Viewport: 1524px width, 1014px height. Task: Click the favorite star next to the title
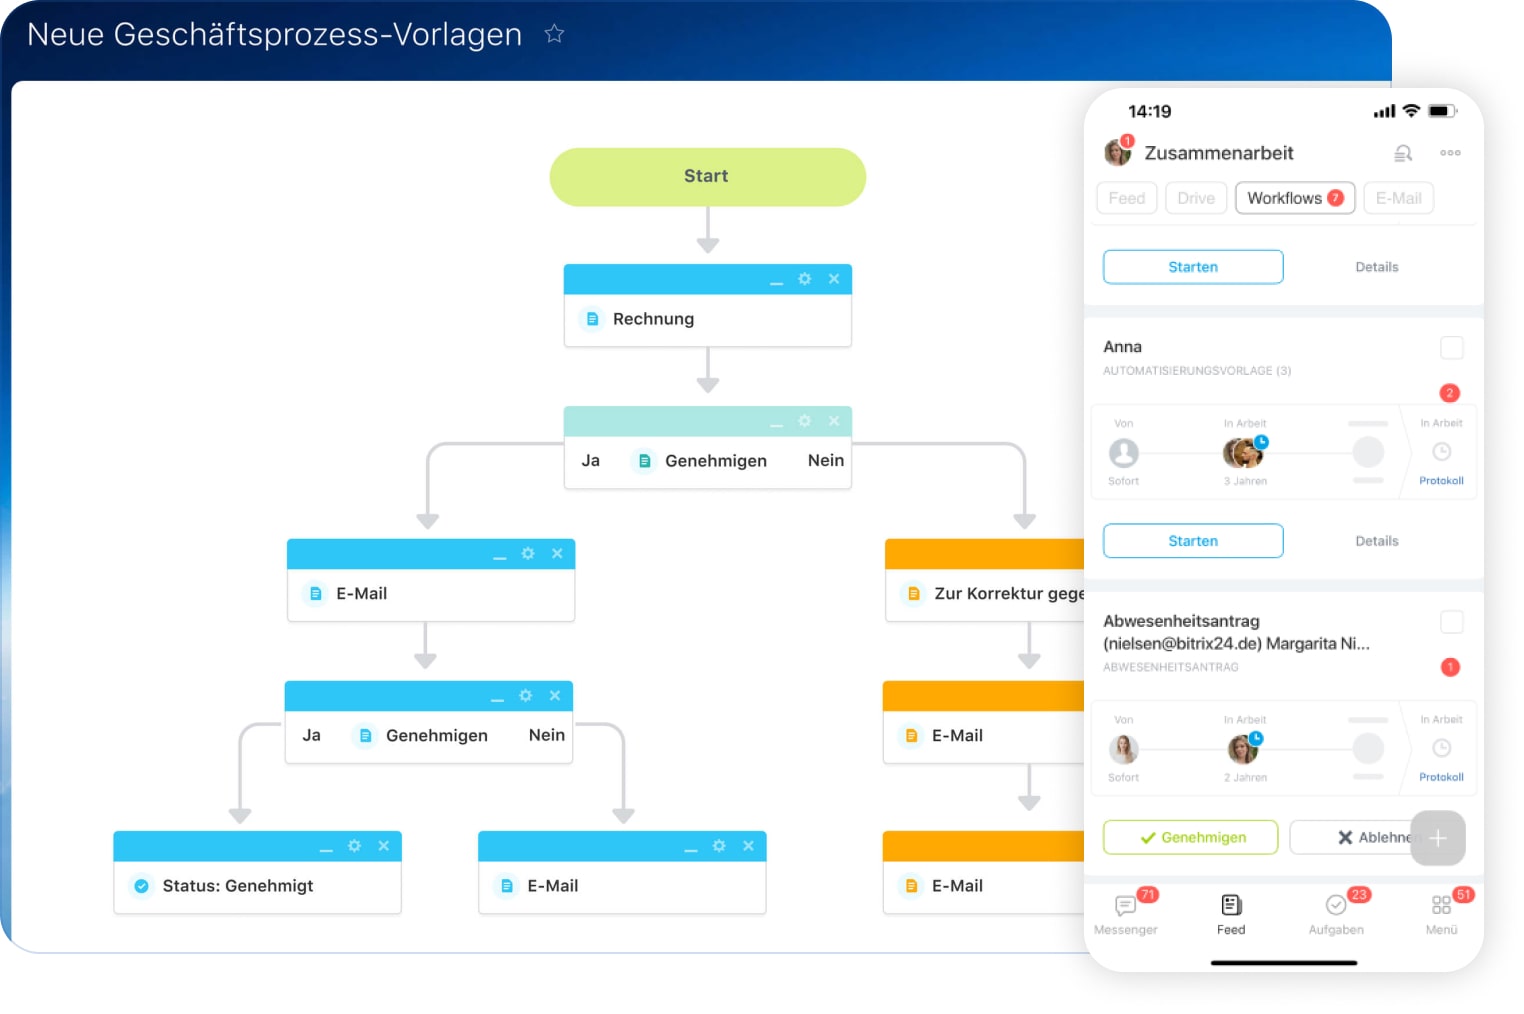click(554, 34)
